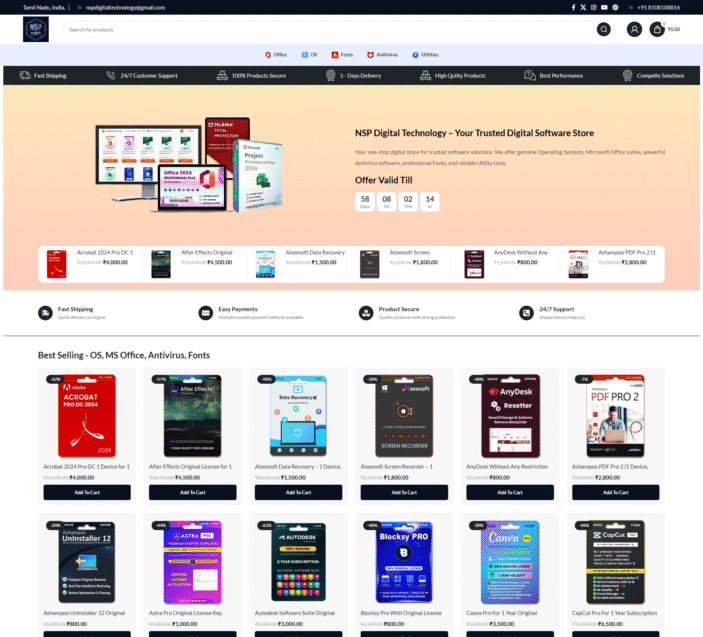The image size is (703, 637).
Task: Add Acrobat 2024 Pro DC to cart
Action: click(87, 492)
